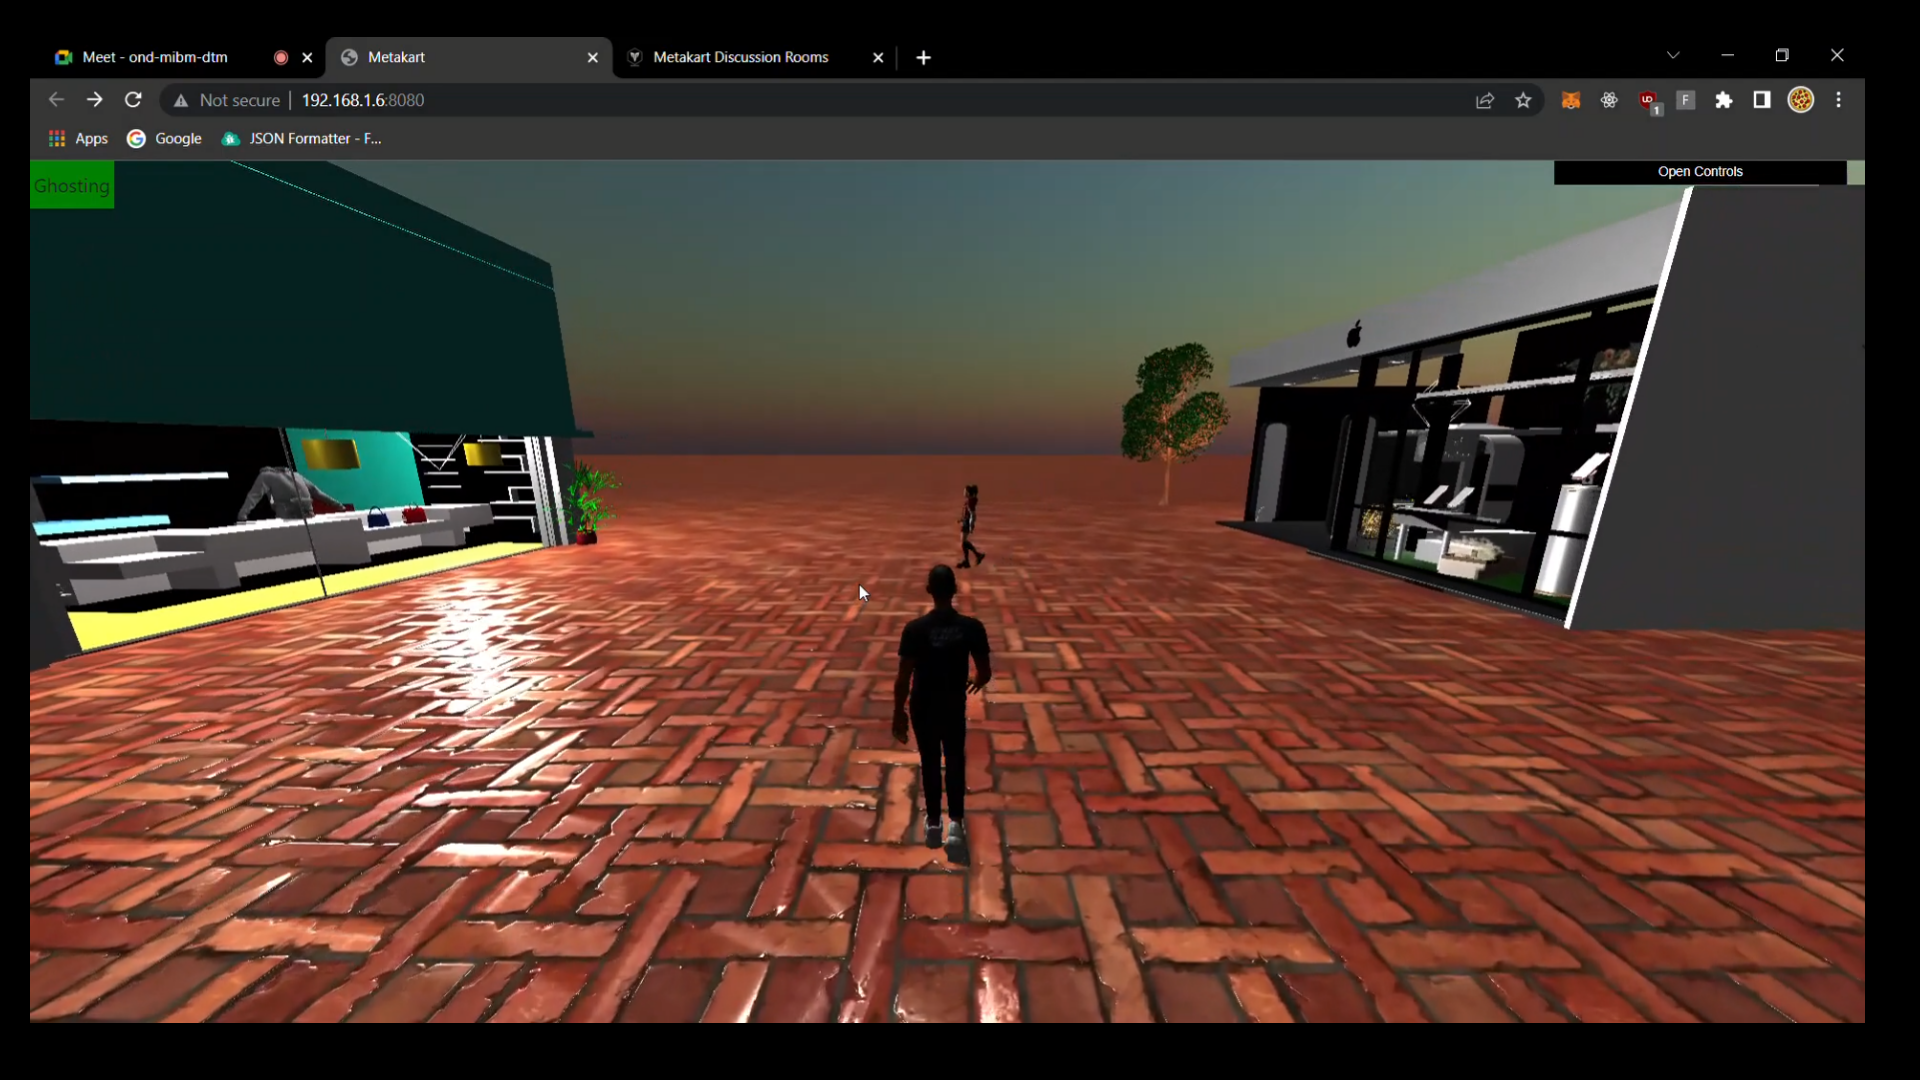Click the gray F extension icon
Image resolution: width=1920 pixels, height=1080 pixels.
point(1685,100)
